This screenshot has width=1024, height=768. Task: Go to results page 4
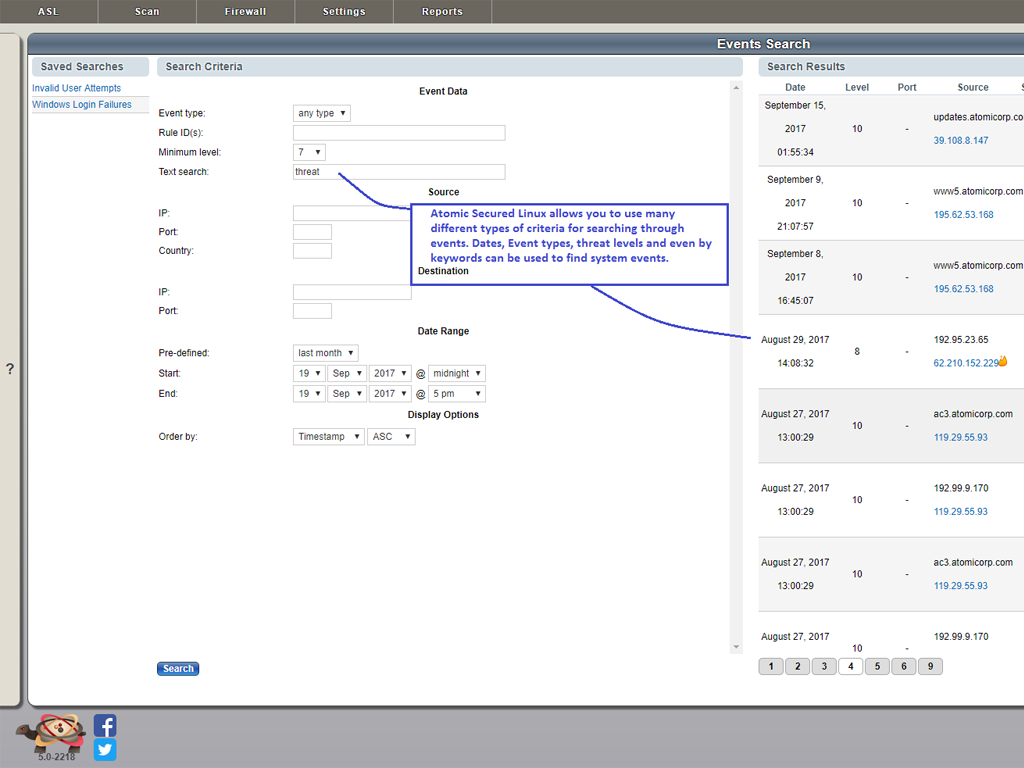pyautogui.click(x=850, y=666)
